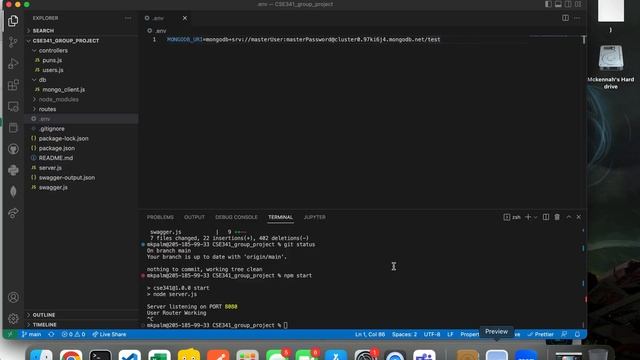
Task: Open the Manage gear menu
Action: [x=13, y=318]
